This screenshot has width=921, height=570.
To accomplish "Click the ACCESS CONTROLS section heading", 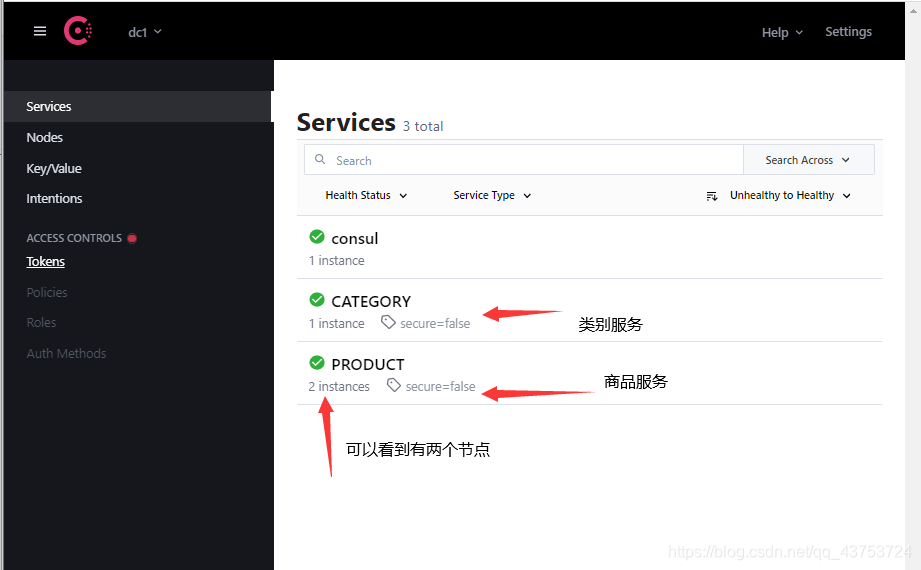I will [x=74, y=238].
